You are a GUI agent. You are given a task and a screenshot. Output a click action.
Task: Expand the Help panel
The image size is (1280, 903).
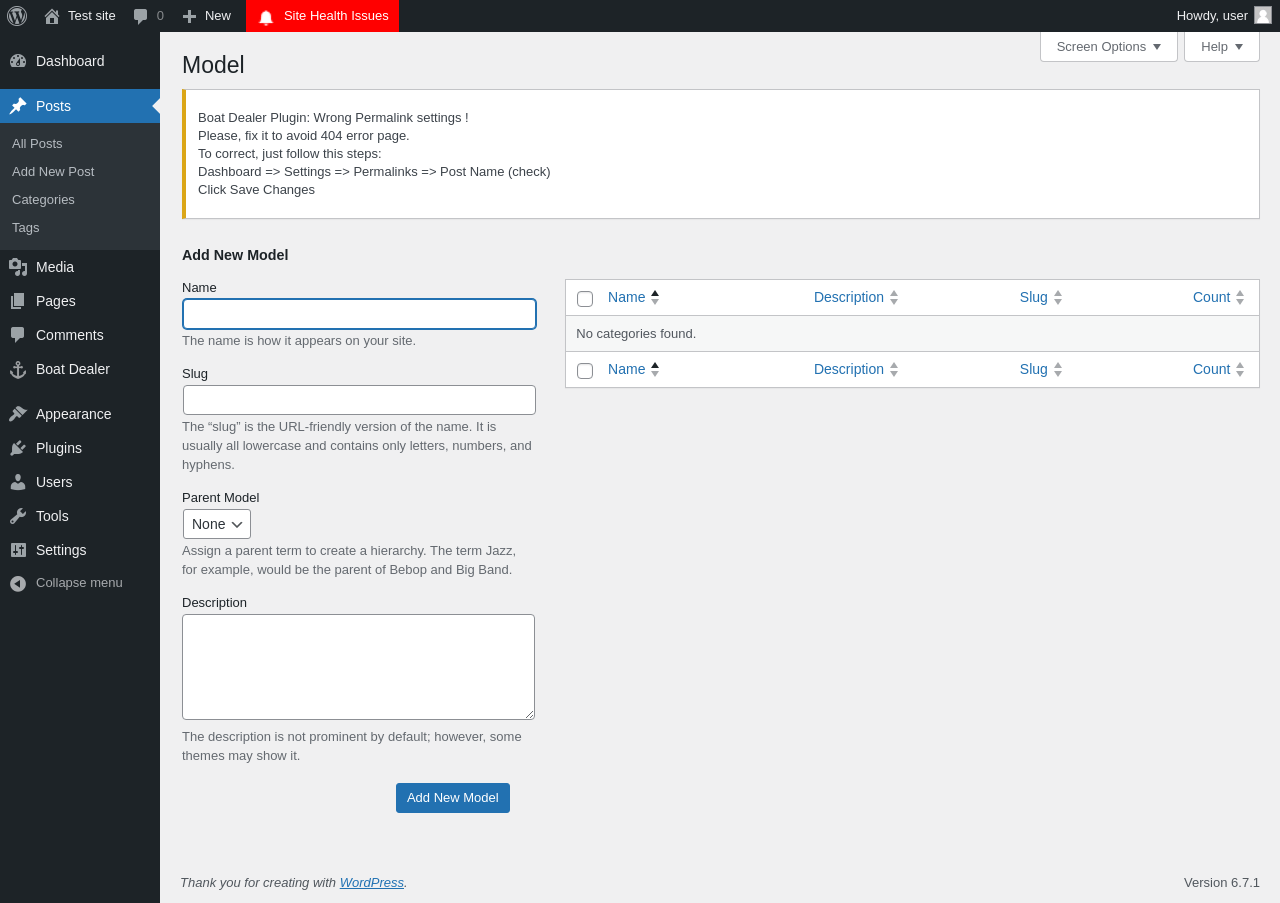coord(1222,46)
